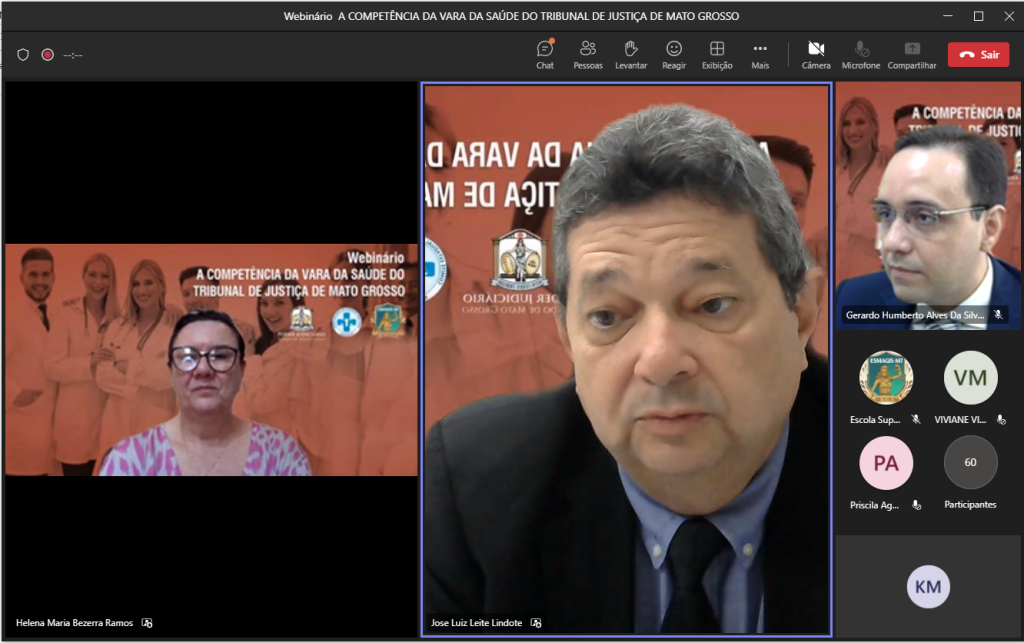This screenshot has height=643, width=1024.
Task: Toggle the Microfone mute state
Action: [861, 54]
